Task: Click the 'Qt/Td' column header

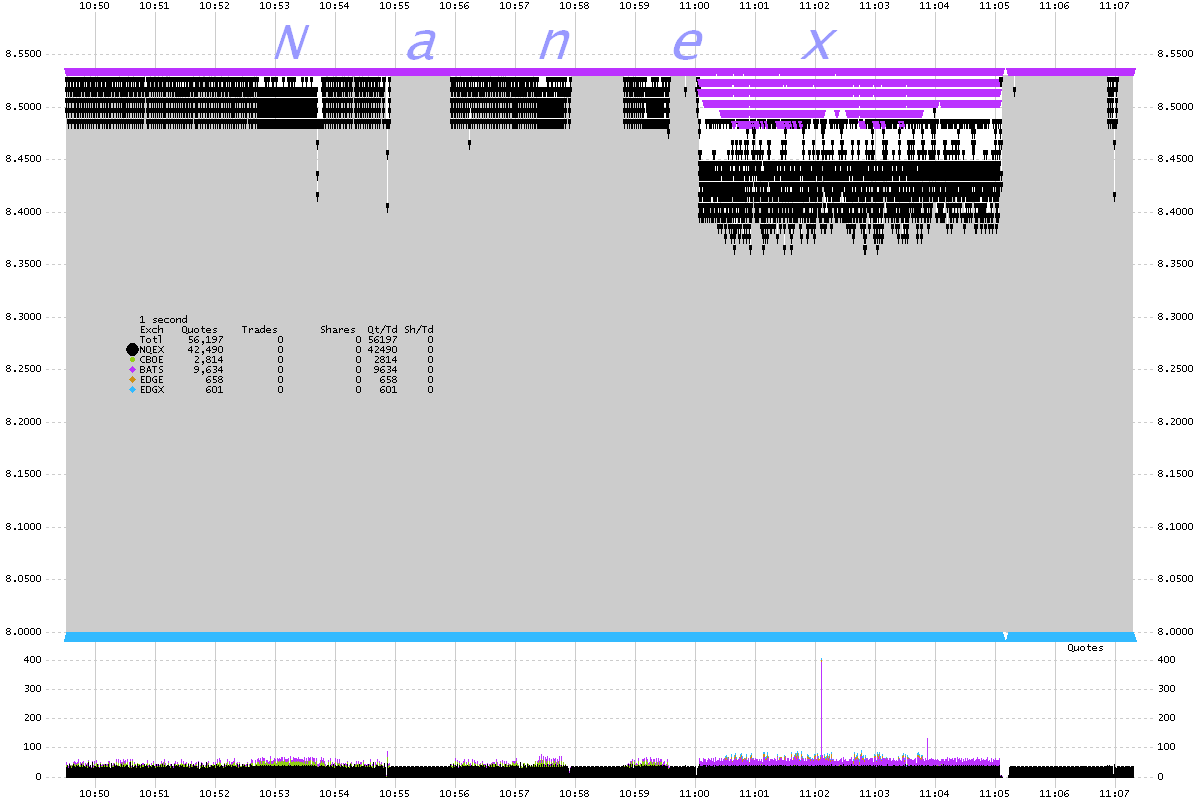Action: pyautogui.click(x=382, y=330)
